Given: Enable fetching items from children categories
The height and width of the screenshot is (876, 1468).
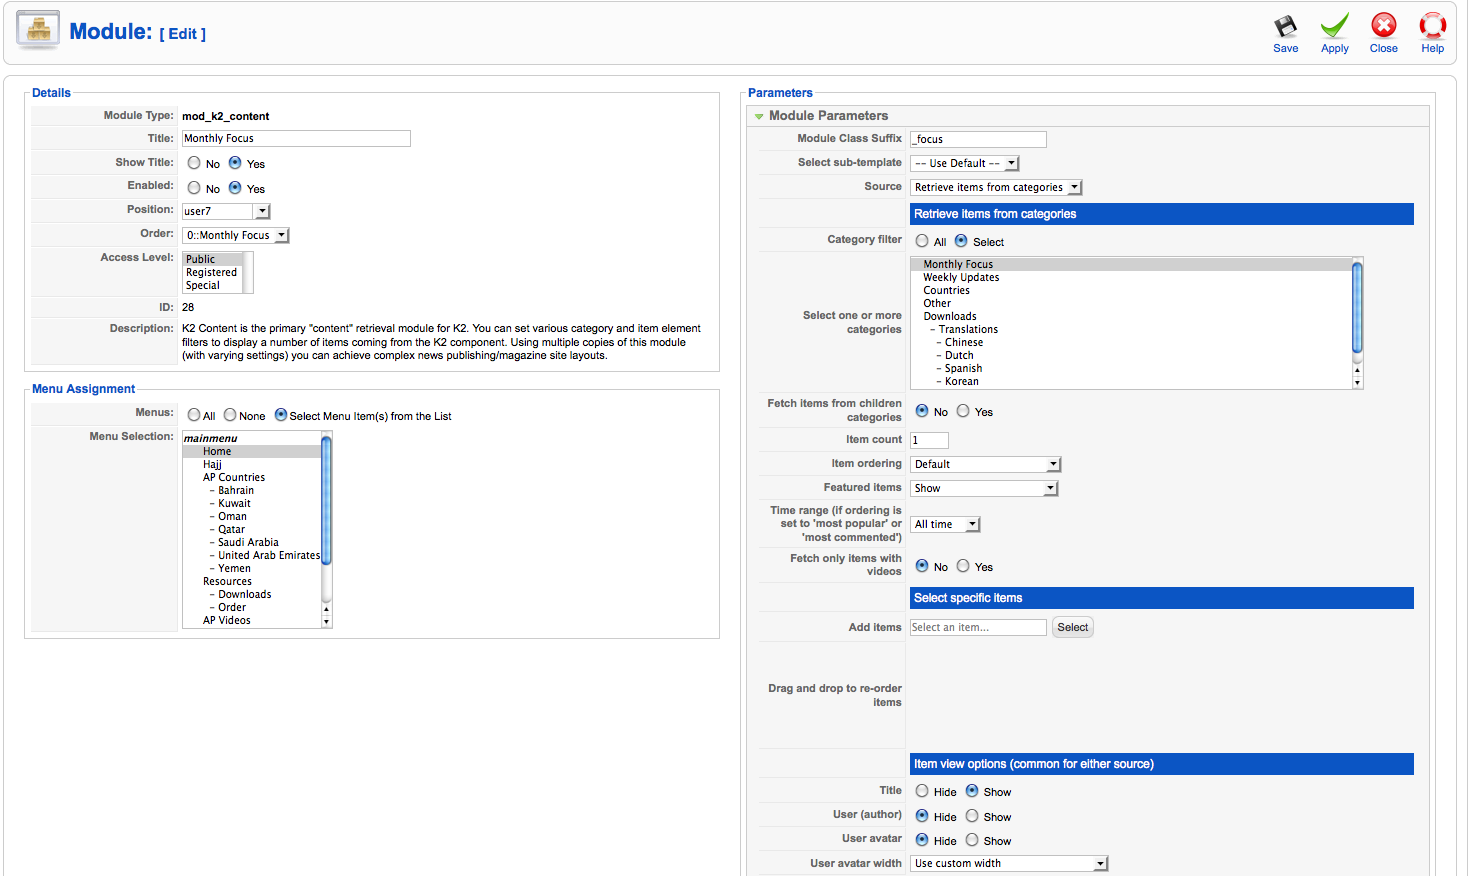Looking at the screenshot, I should pyautogui.click(x=963, y=411).
